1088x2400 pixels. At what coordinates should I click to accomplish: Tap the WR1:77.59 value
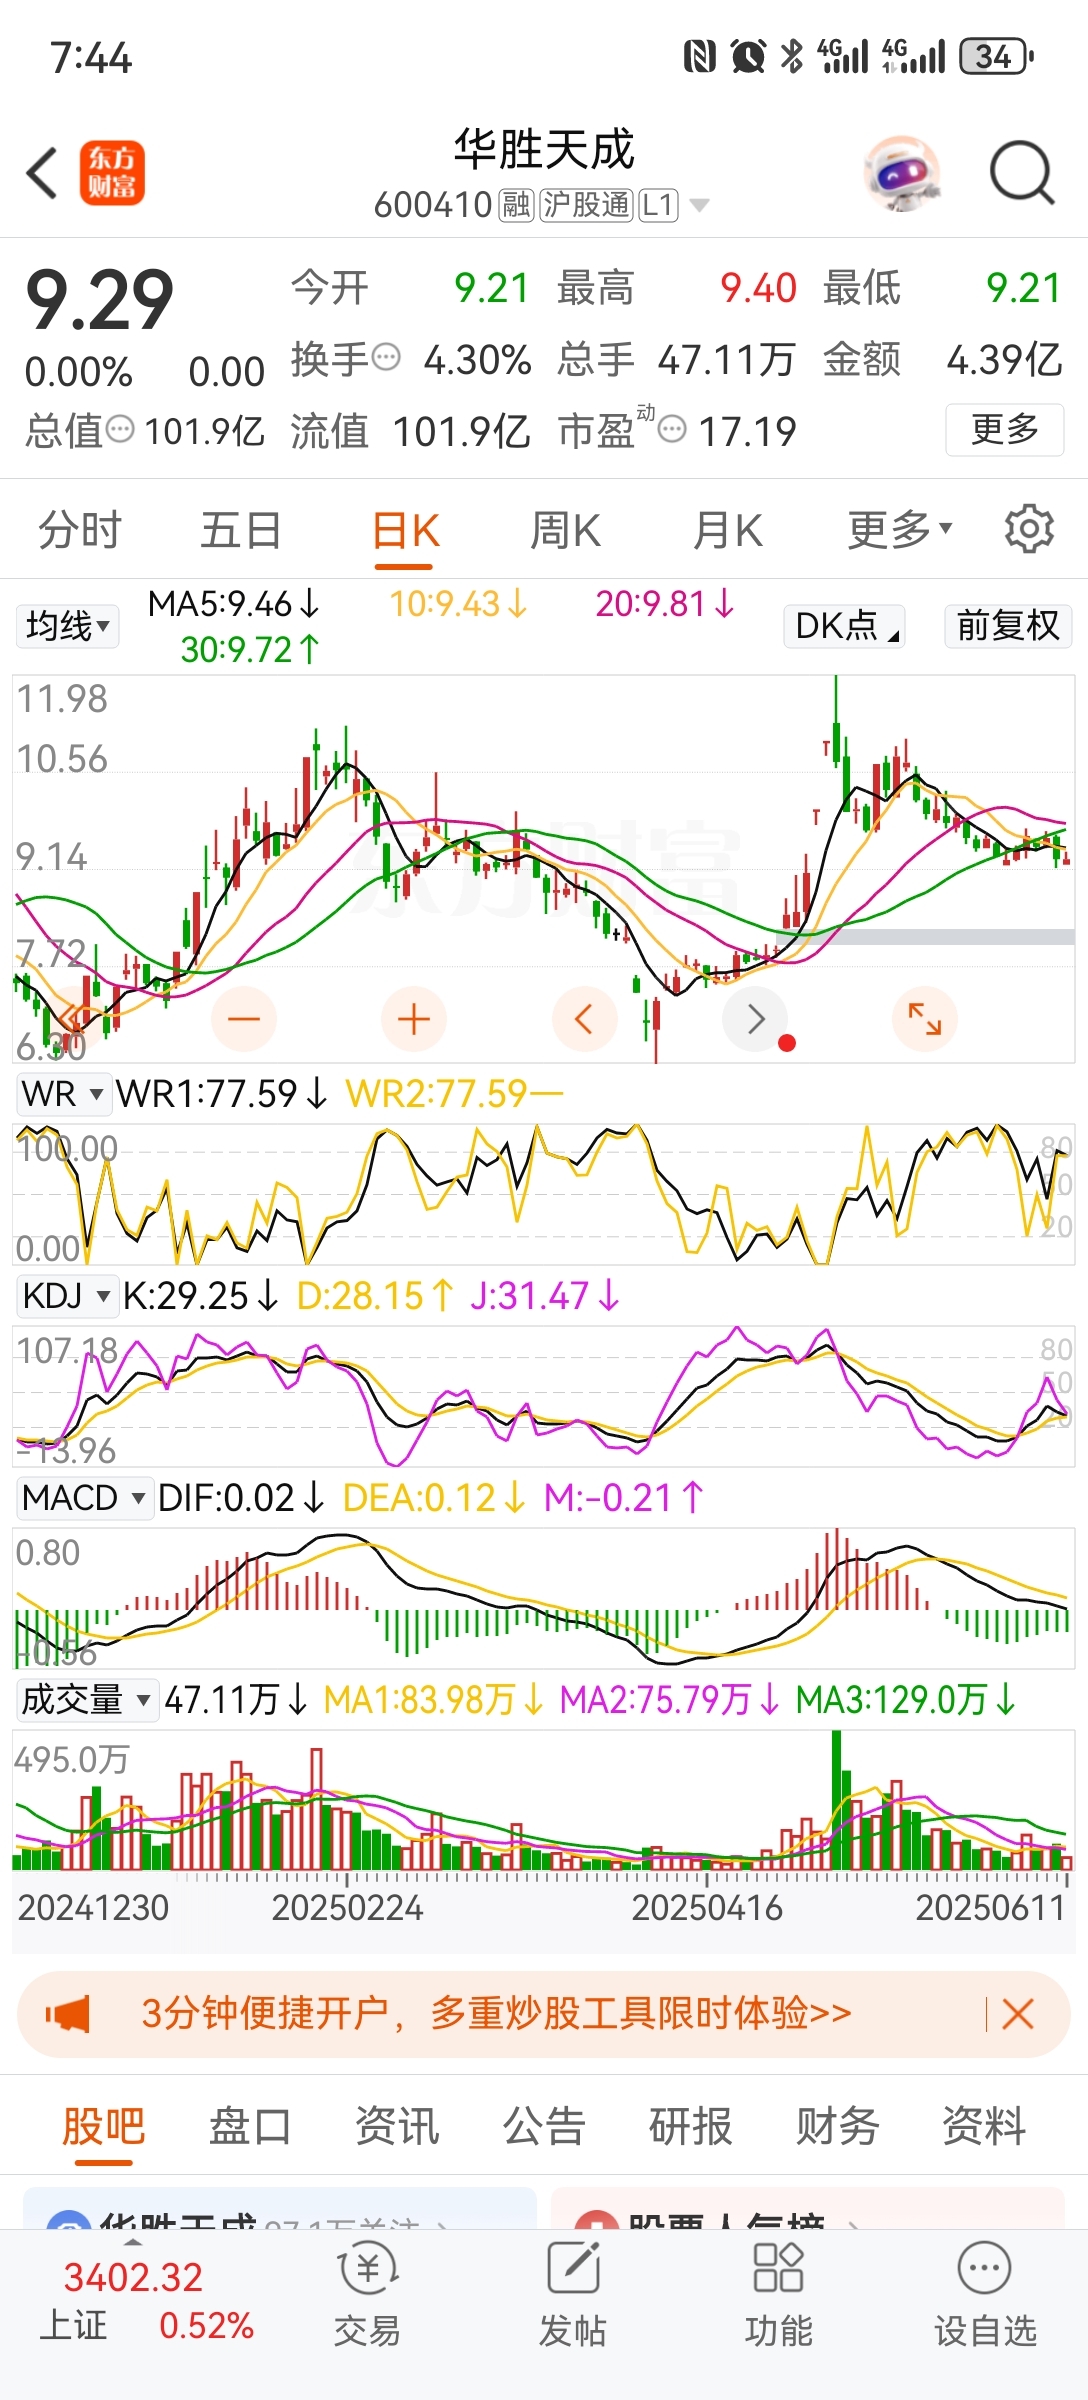point(222,1094)
